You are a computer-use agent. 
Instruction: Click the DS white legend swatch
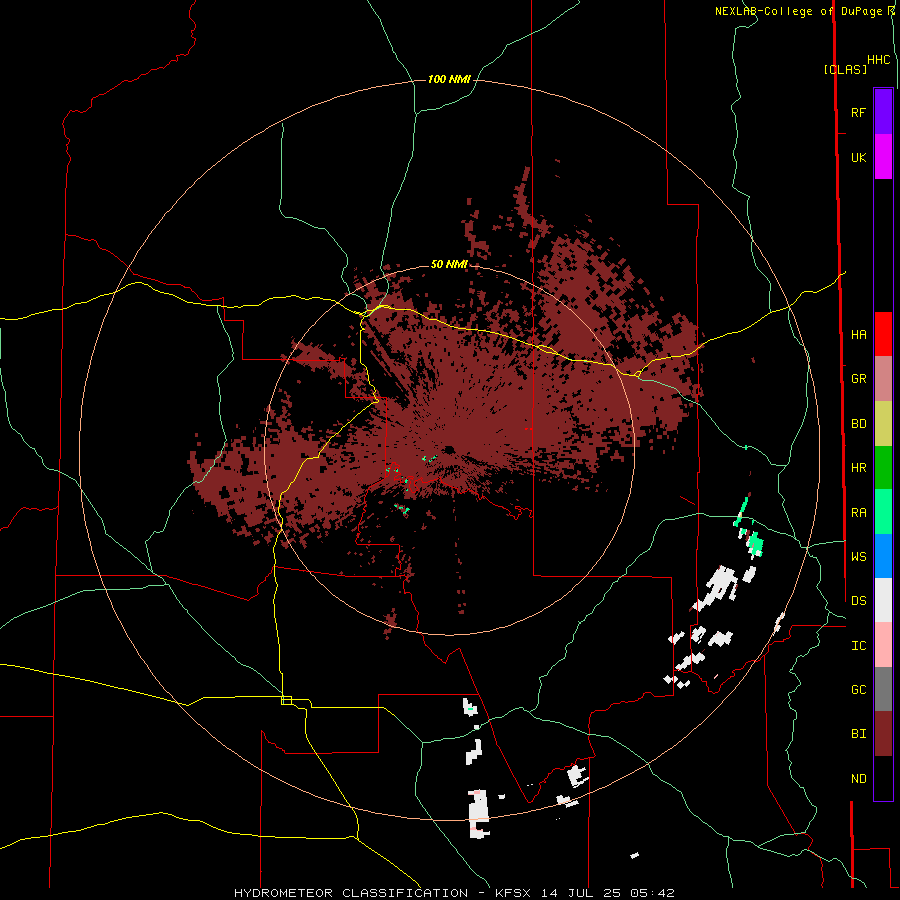coord(883,600)
